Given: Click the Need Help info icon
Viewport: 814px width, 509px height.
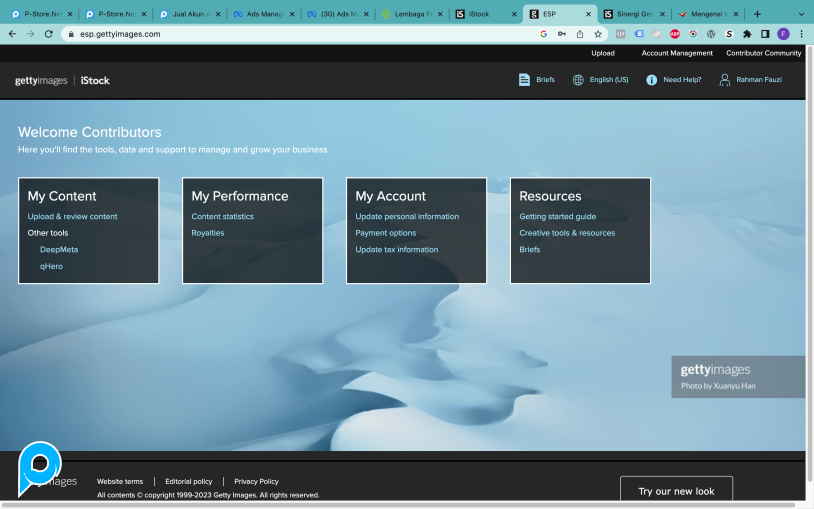Looking at the screenshot, I should 651,80.
